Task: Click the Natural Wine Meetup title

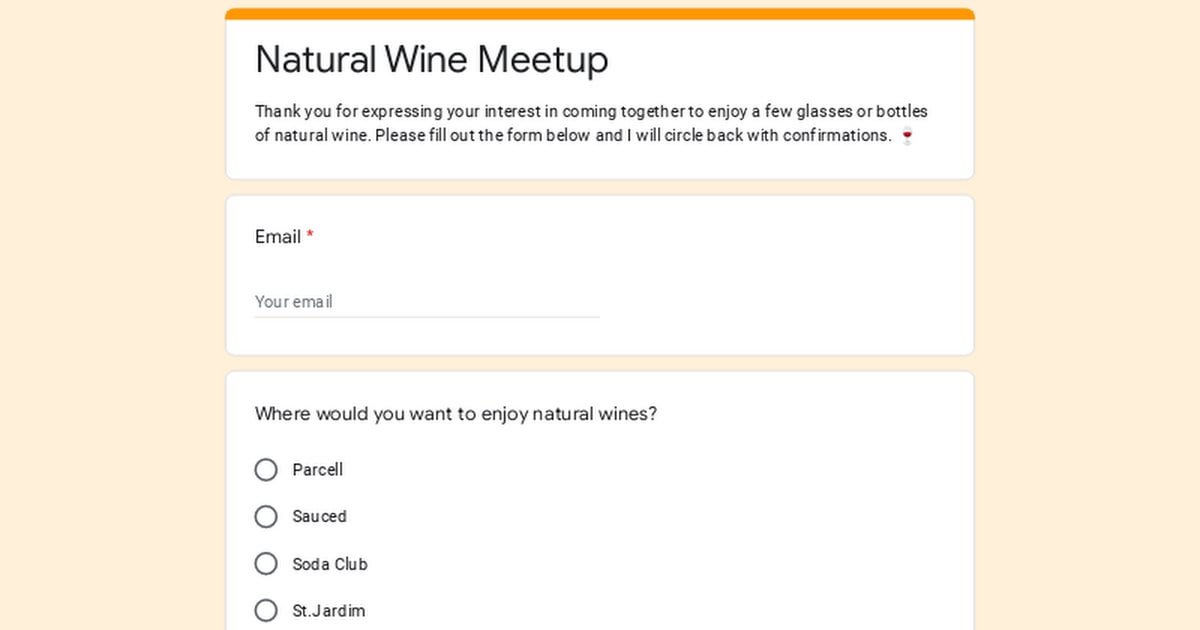Action: click(431, 60)
